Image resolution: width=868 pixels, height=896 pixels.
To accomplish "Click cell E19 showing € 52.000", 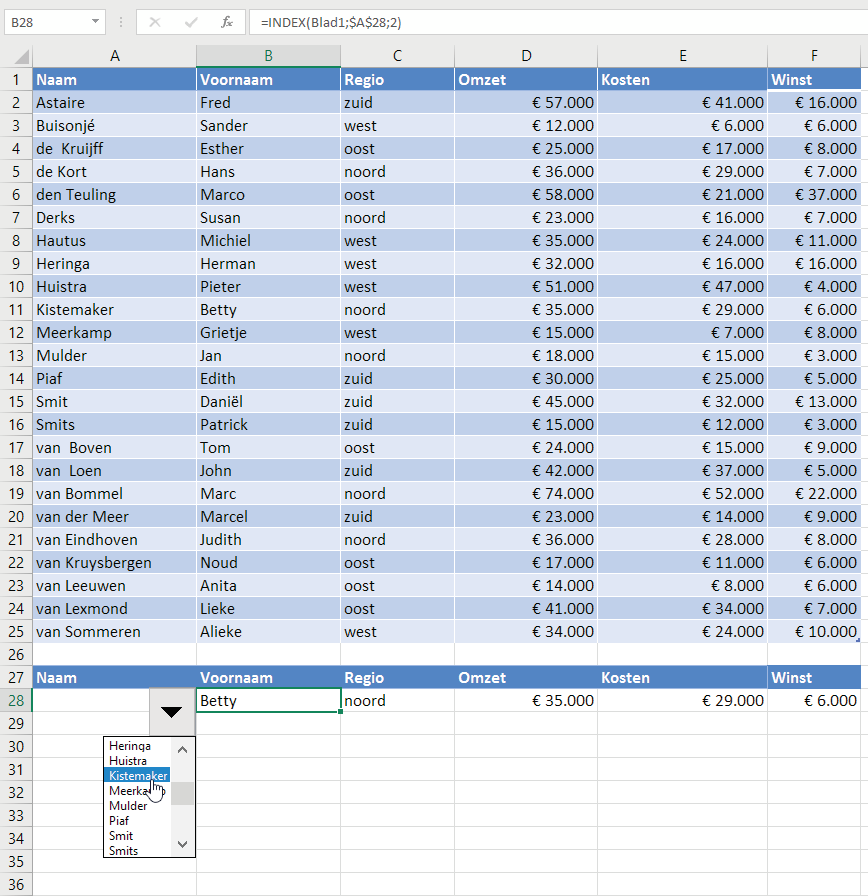I will pos(683,493).
